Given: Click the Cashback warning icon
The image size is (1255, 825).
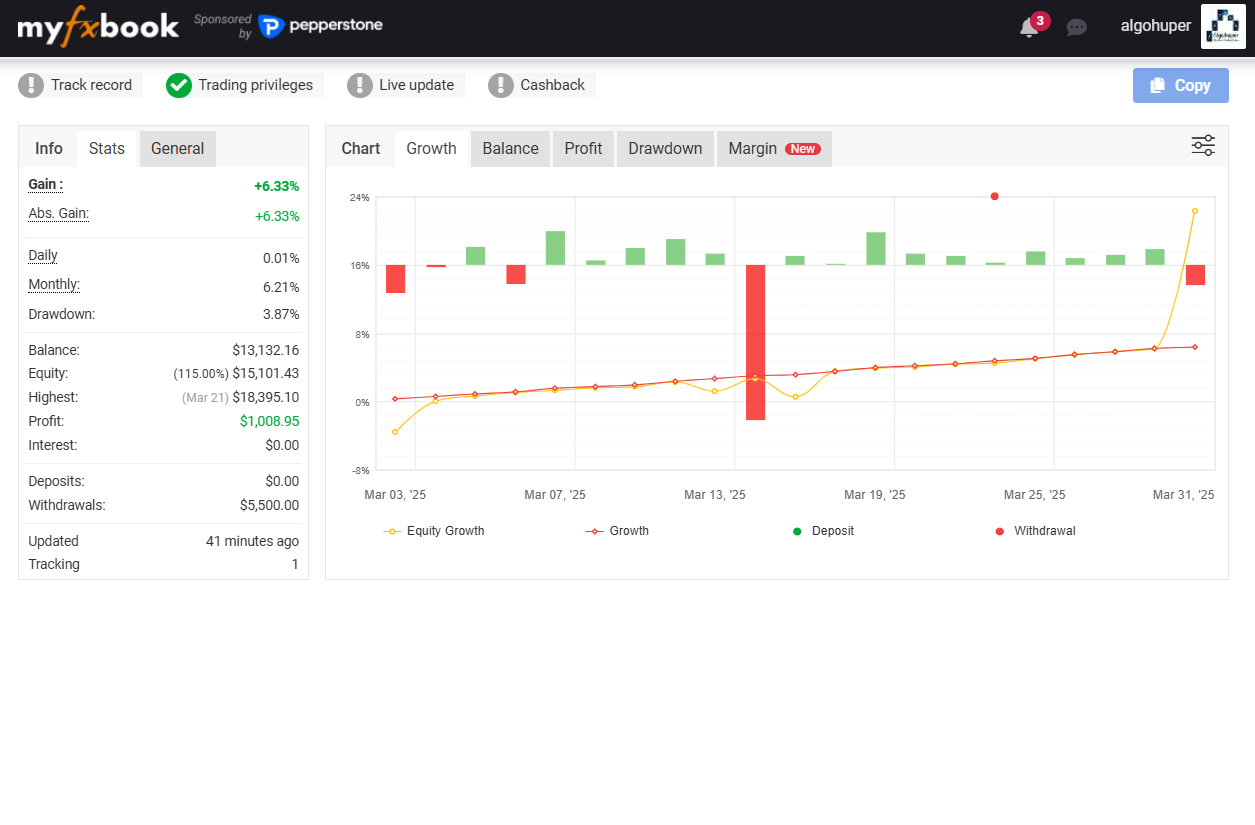Looking at the screenshot, I should (x=501, y=85).
